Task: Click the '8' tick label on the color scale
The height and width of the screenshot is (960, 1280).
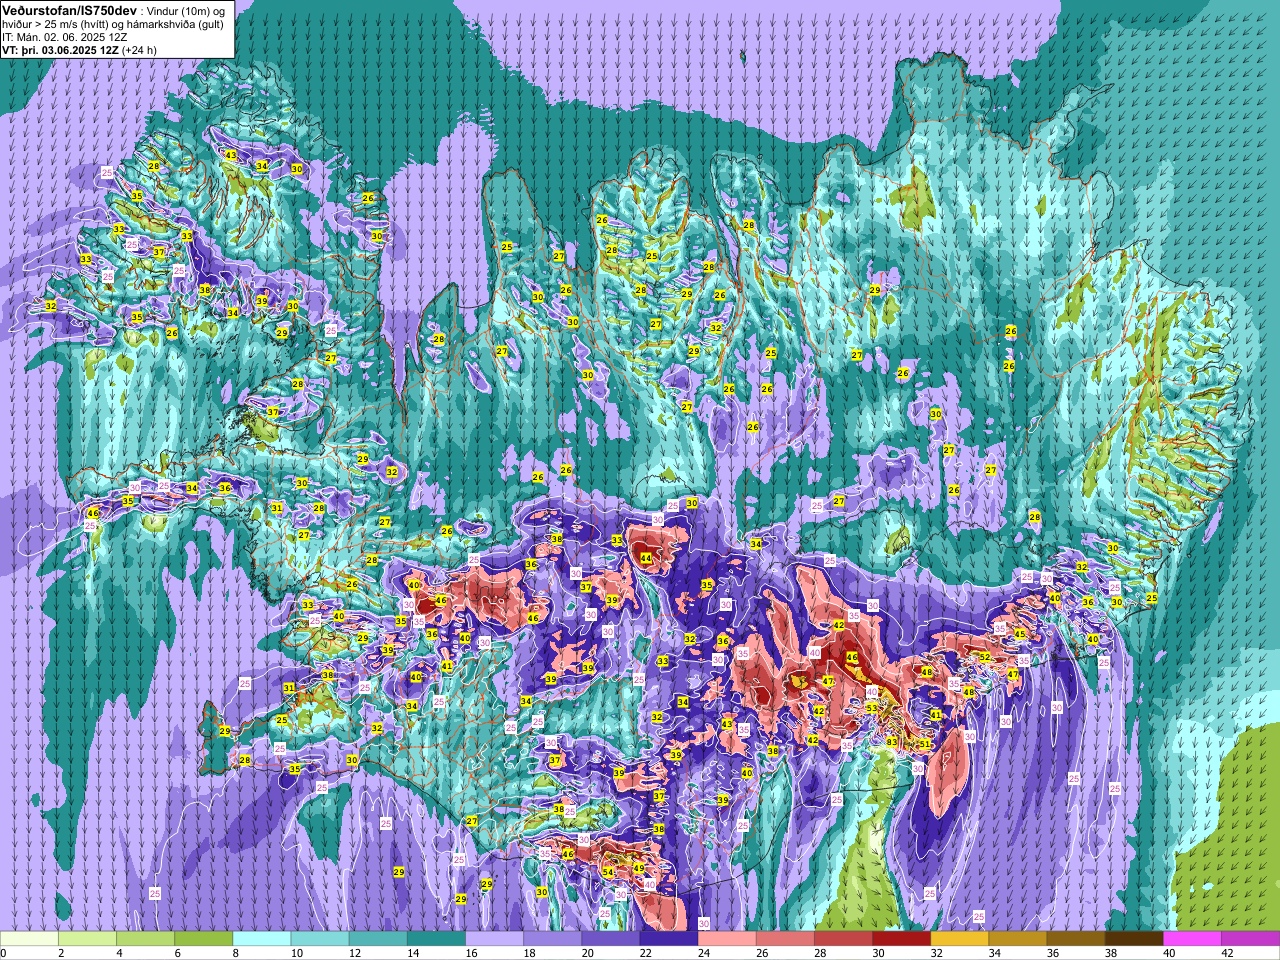Action: [x=235, y=953]
